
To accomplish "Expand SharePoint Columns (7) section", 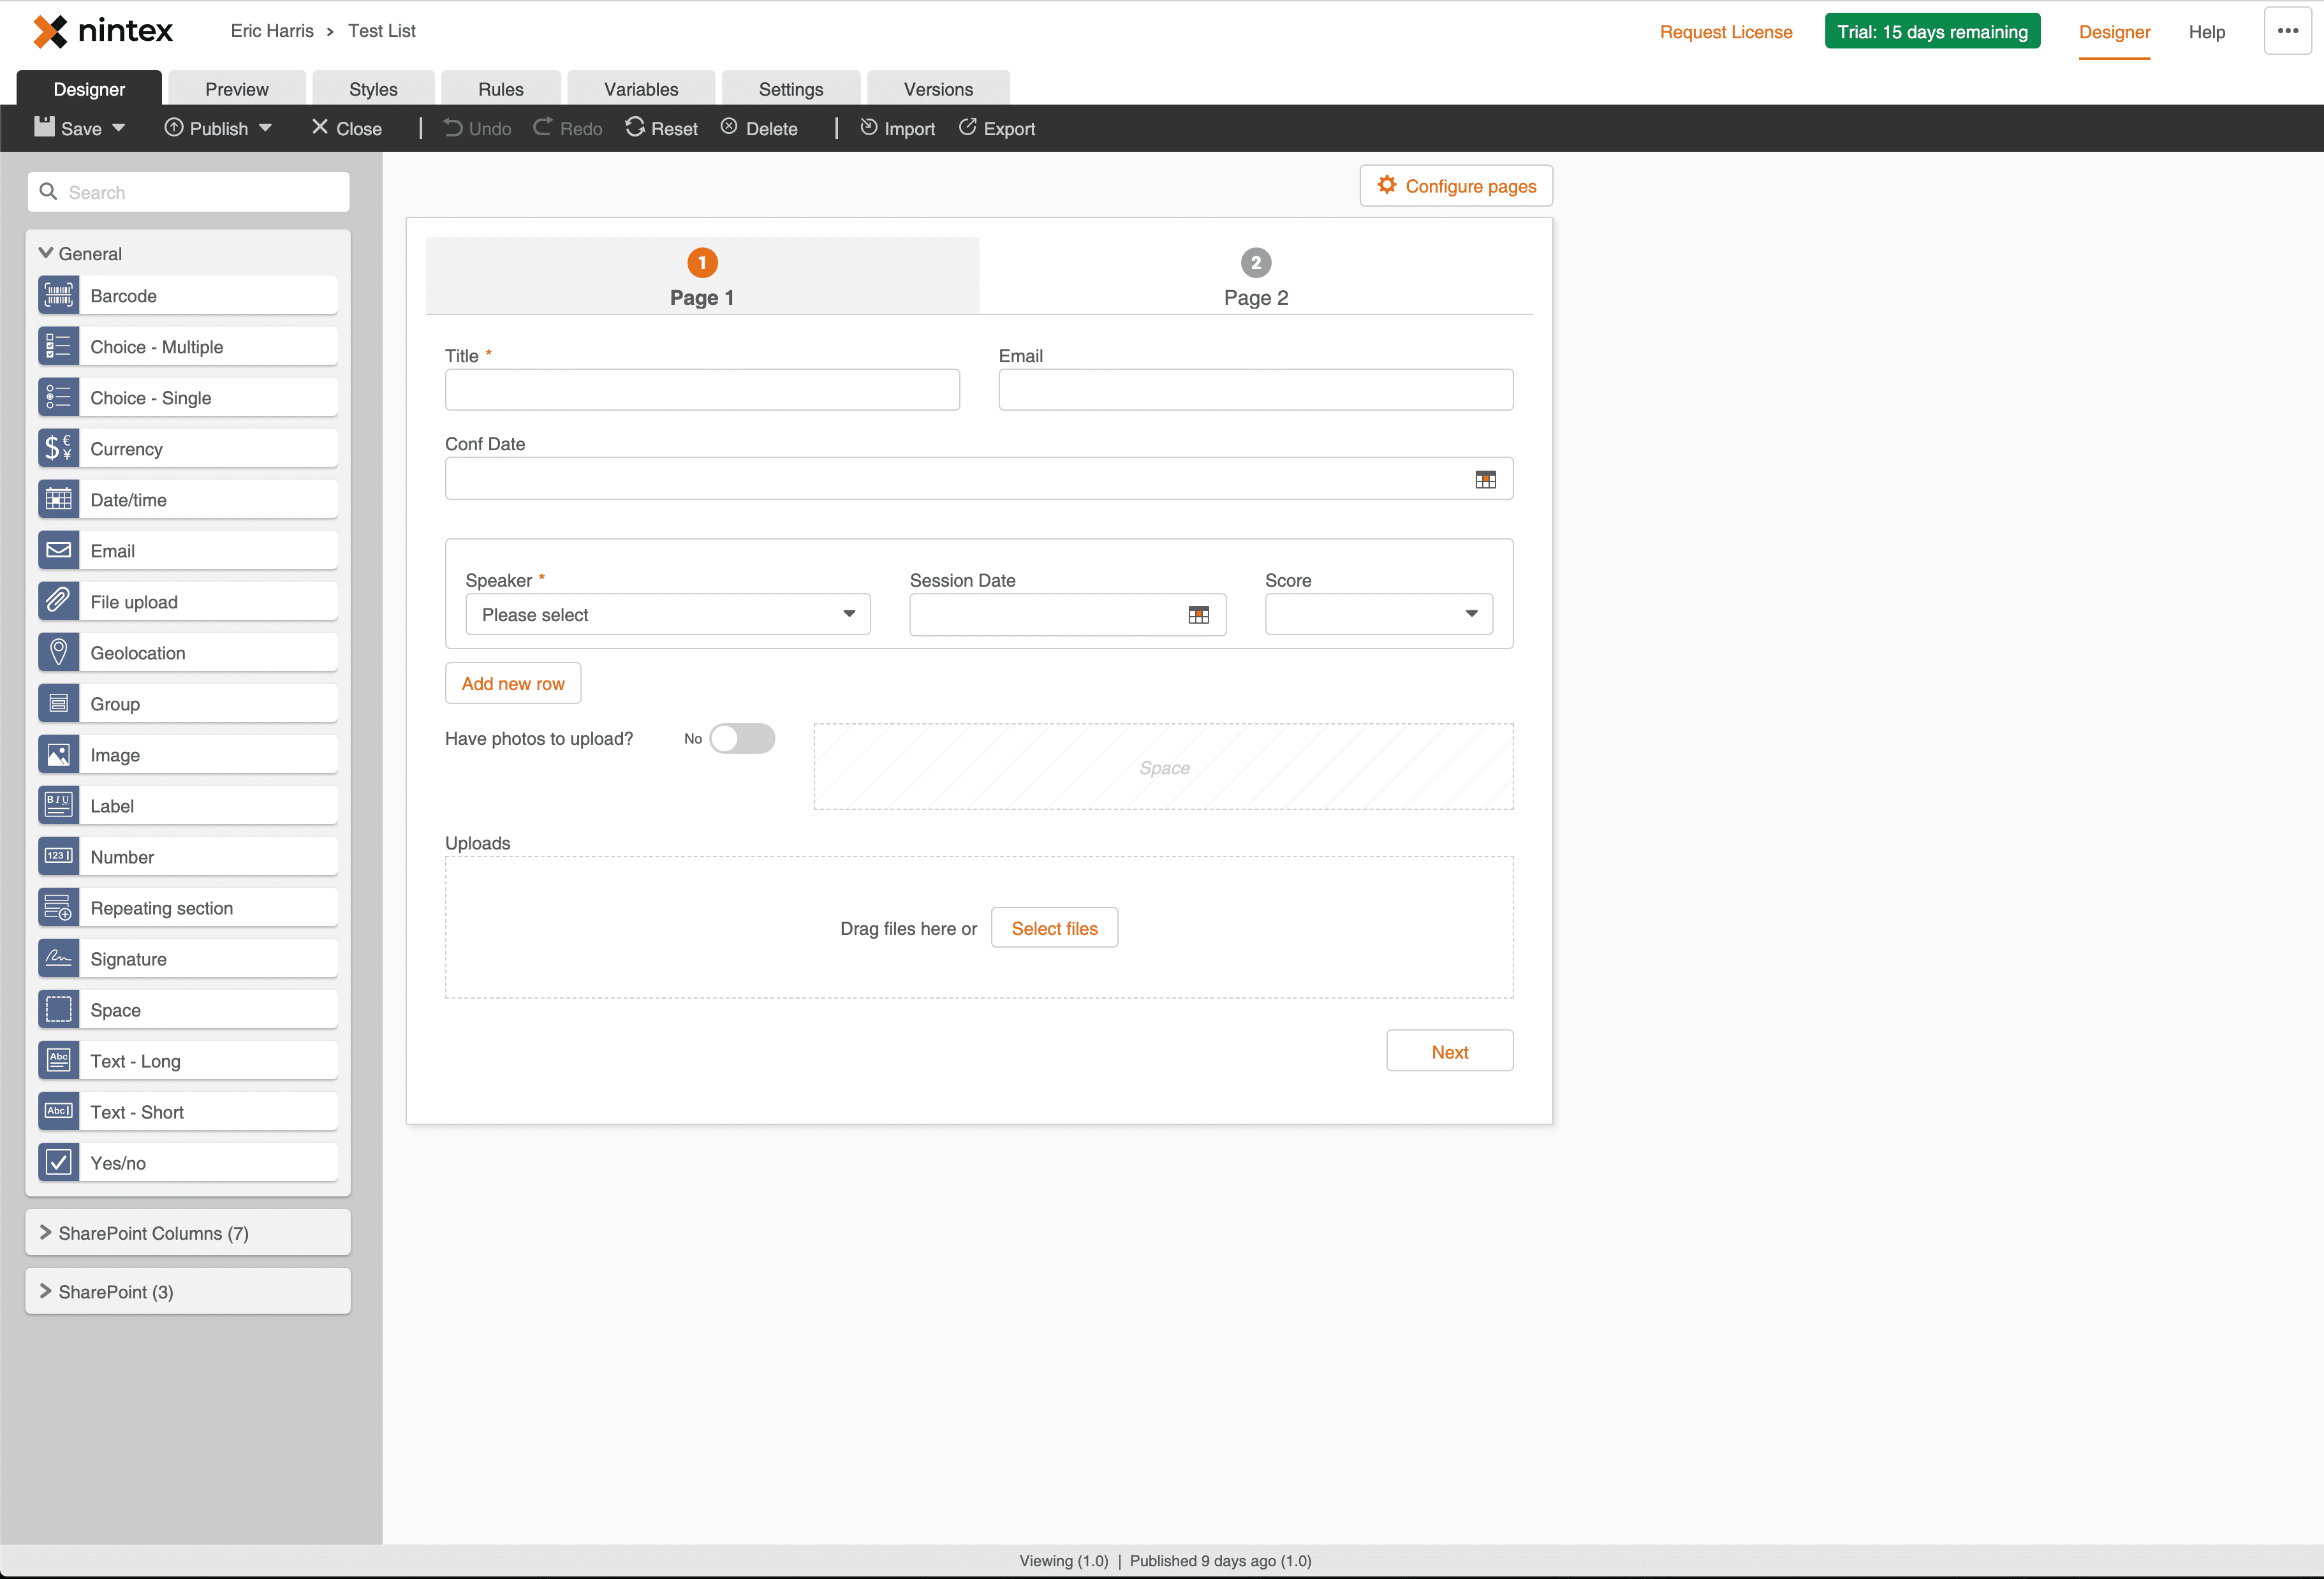I will click(x=188, y=1232).
